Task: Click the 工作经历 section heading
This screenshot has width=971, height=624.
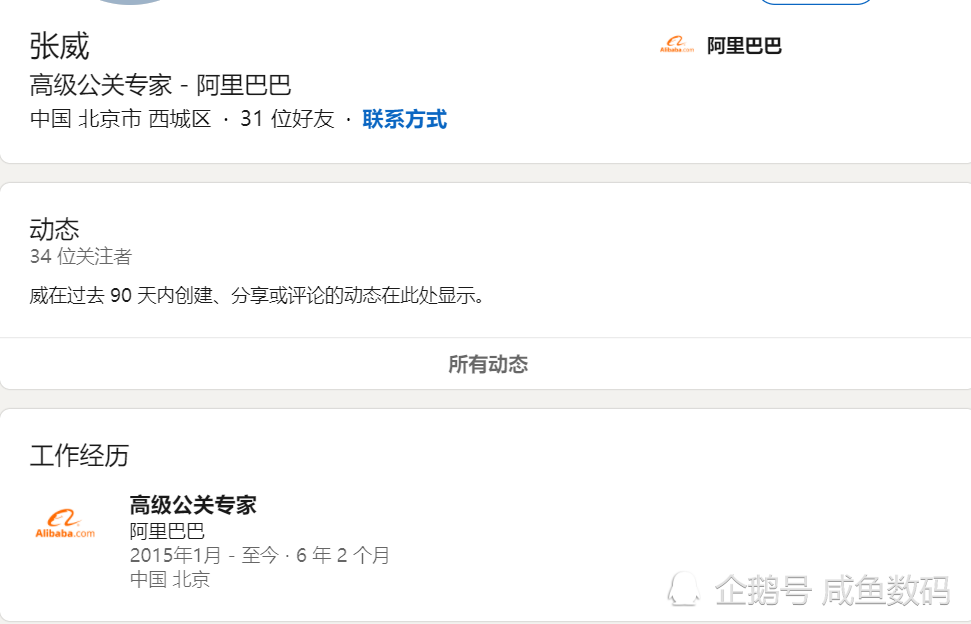Action: tap(79, 456)
